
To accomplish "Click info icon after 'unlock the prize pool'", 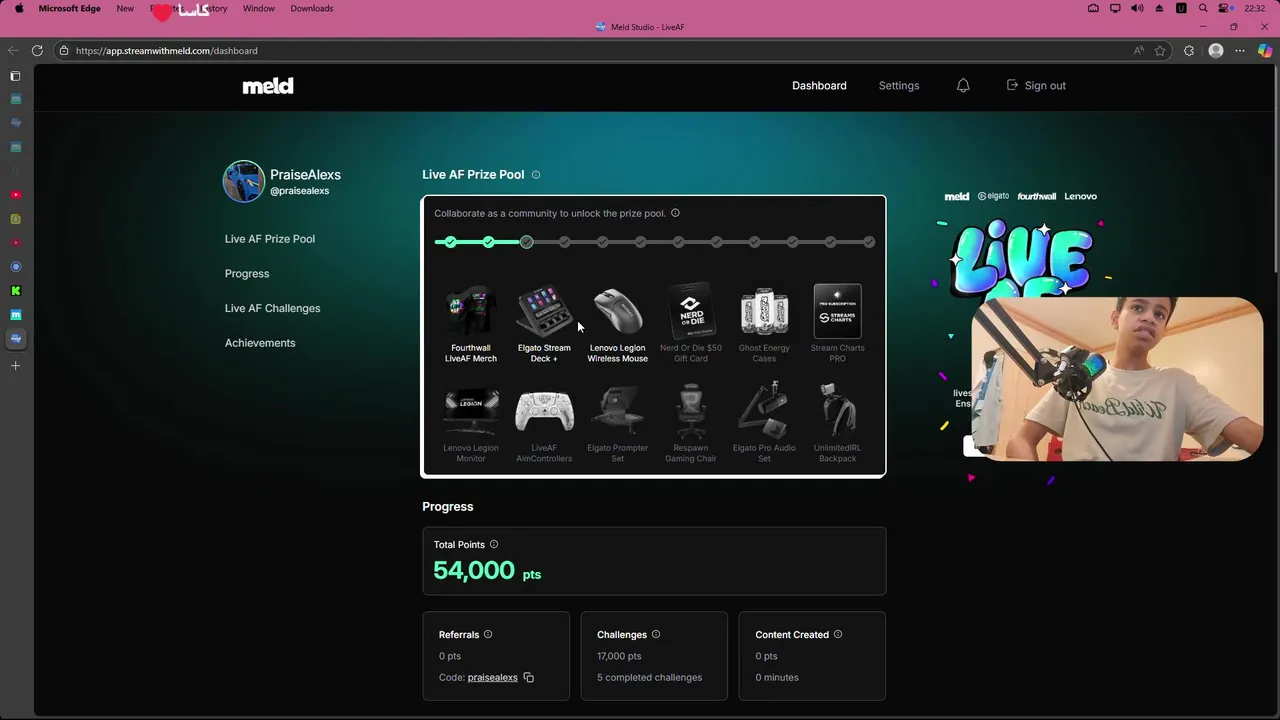I will 675,213.
